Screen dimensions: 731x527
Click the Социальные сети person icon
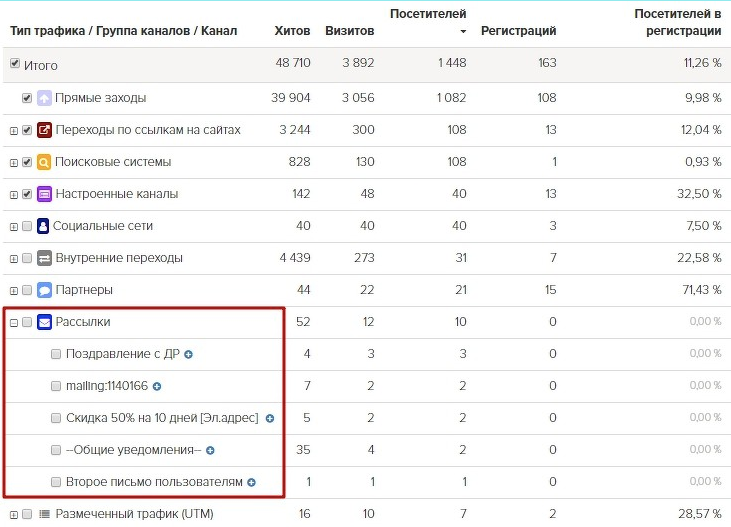[43, 226]
